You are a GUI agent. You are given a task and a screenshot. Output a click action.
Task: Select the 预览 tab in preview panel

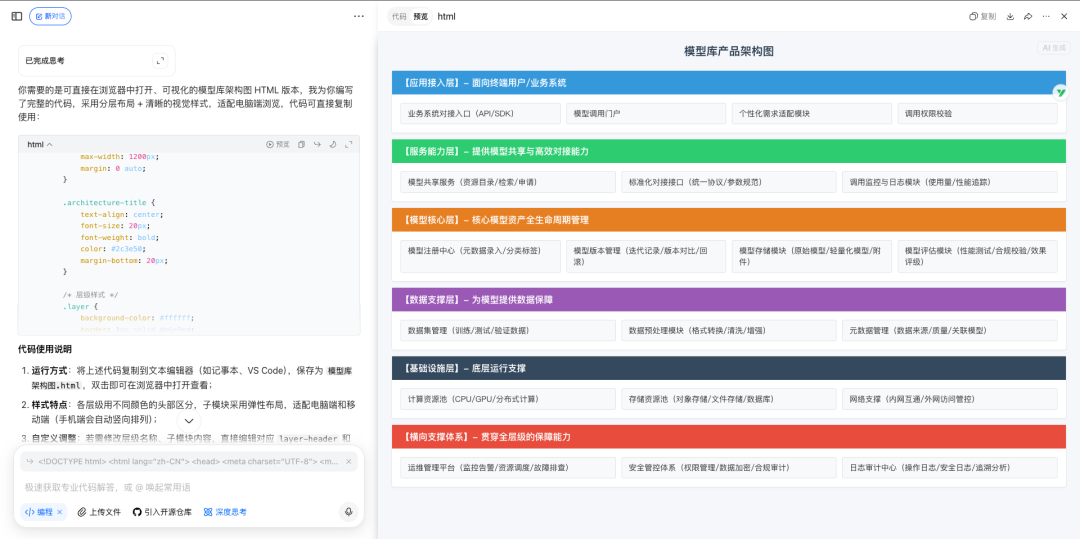tap(420, 16)
